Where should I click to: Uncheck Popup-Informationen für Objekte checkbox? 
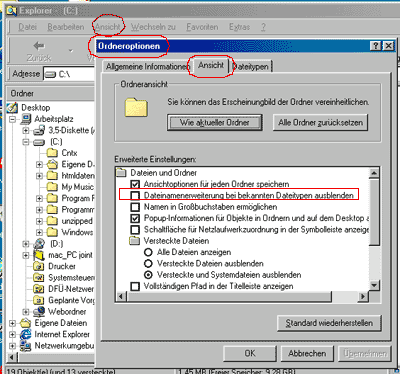[135, 218]
